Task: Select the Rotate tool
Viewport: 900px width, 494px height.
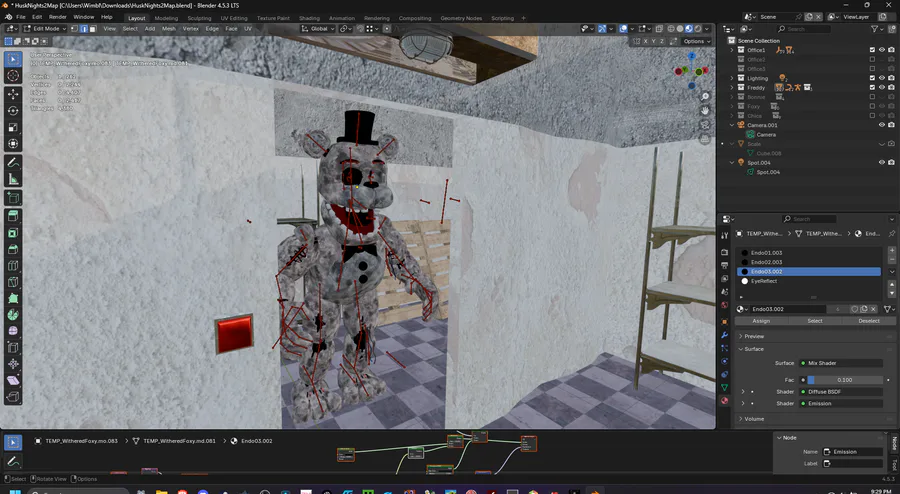Action: 13,111
